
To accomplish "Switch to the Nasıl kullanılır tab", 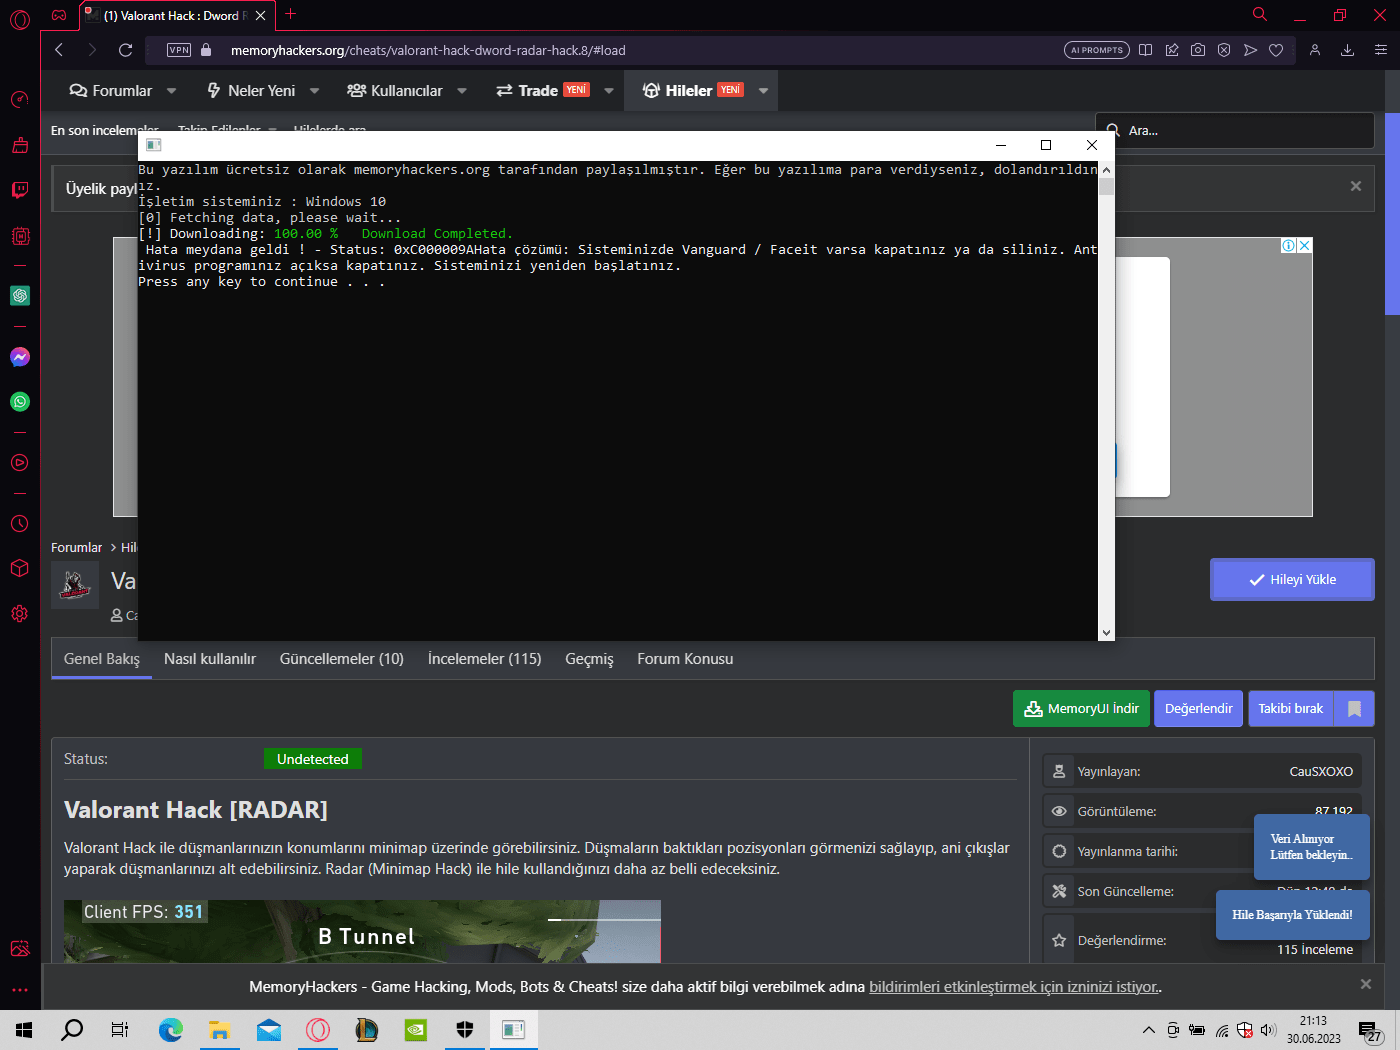I will tap(210, 659).
